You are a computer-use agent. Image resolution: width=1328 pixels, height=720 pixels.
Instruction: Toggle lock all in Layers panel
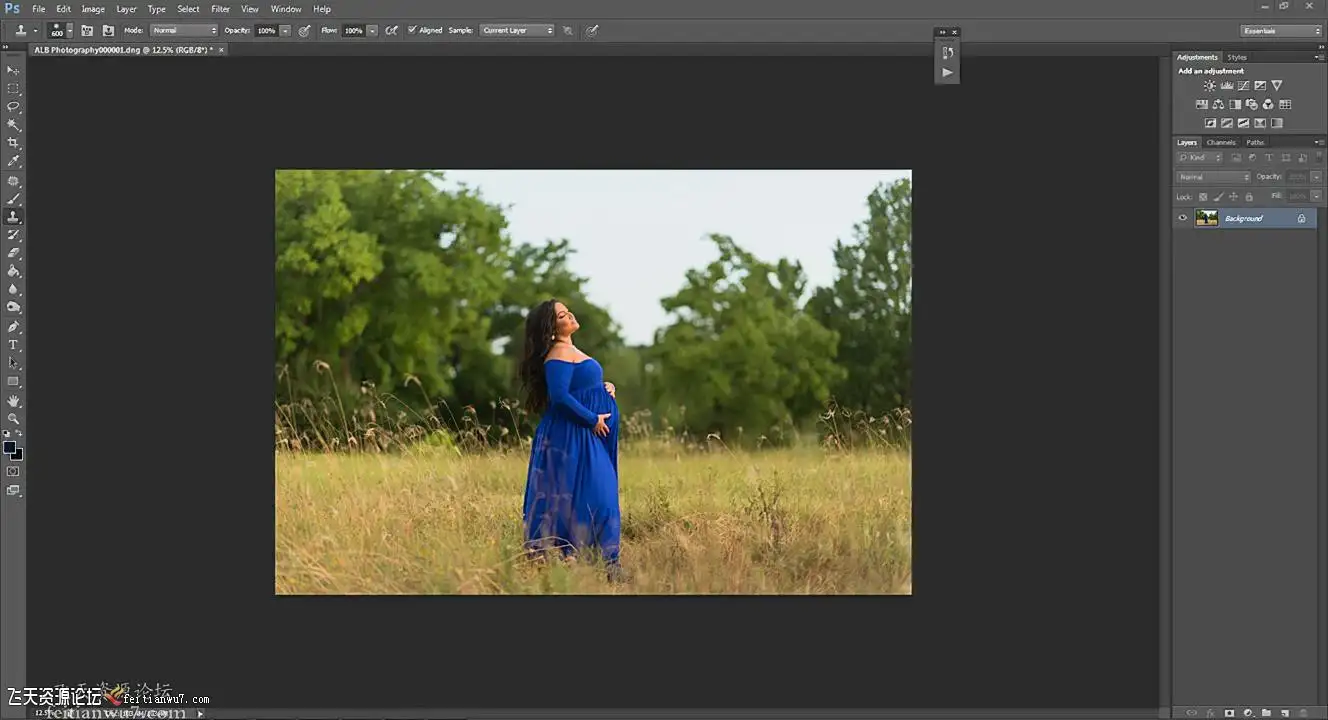(x=1247, y=197)
